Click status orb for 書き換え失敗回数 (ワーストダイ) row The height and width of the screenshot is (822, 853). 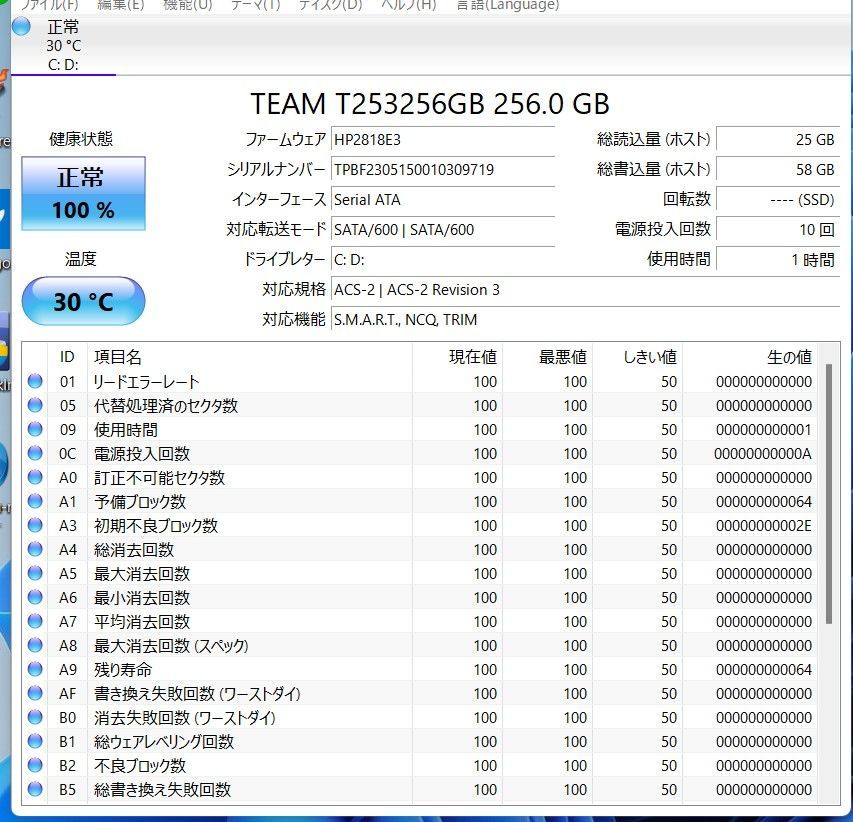35,693
